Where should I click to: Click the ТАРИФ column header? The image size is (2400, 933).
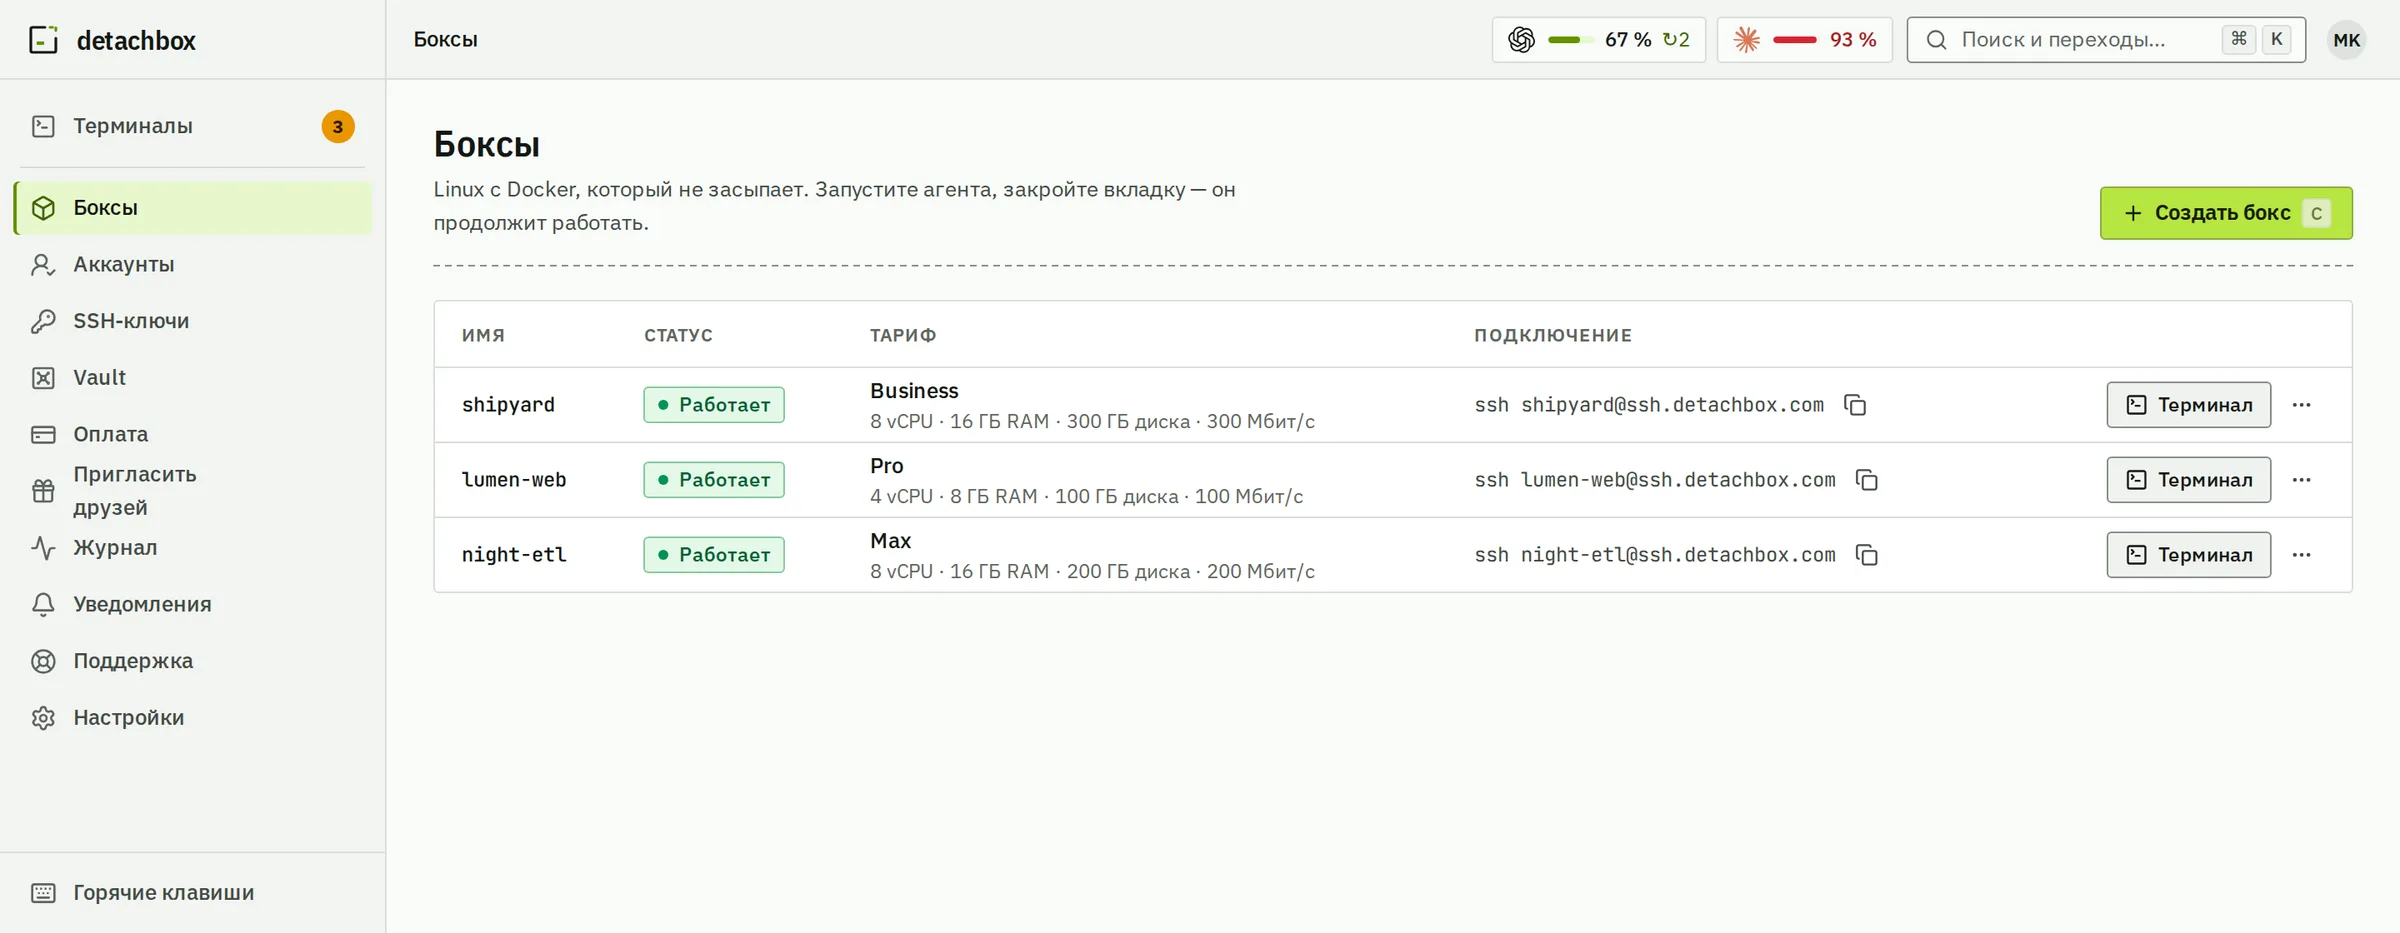903,336
